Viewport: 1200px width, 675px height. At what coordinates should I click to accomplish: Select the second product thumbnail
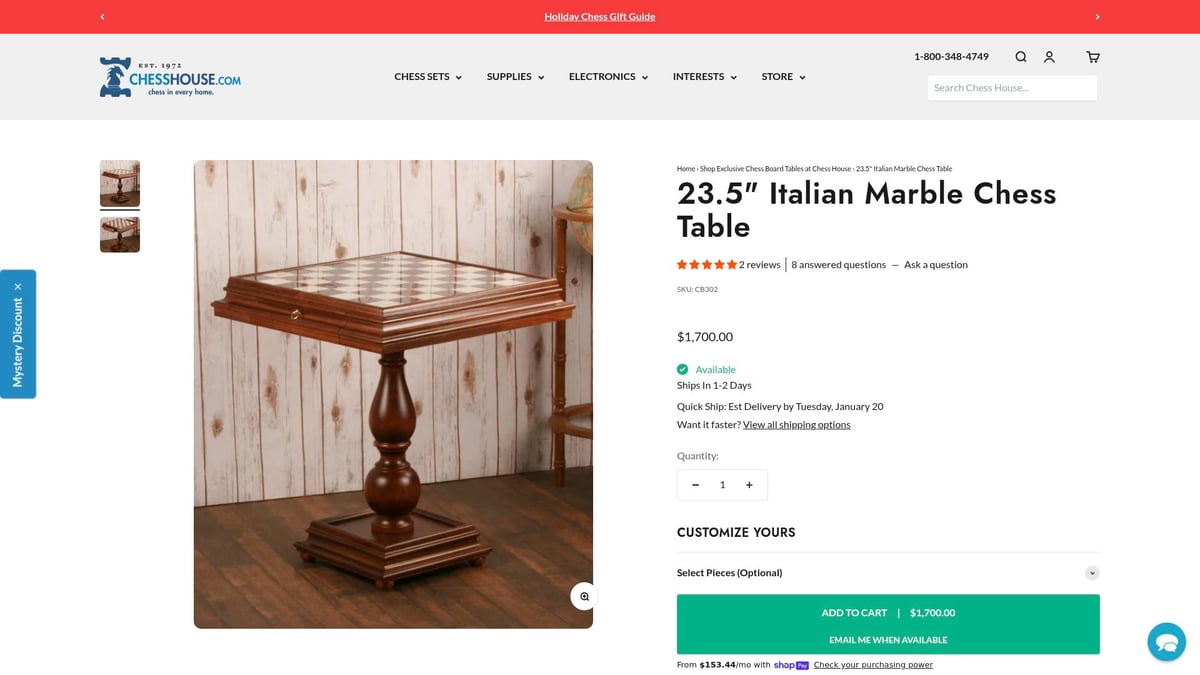pos(119,234)
